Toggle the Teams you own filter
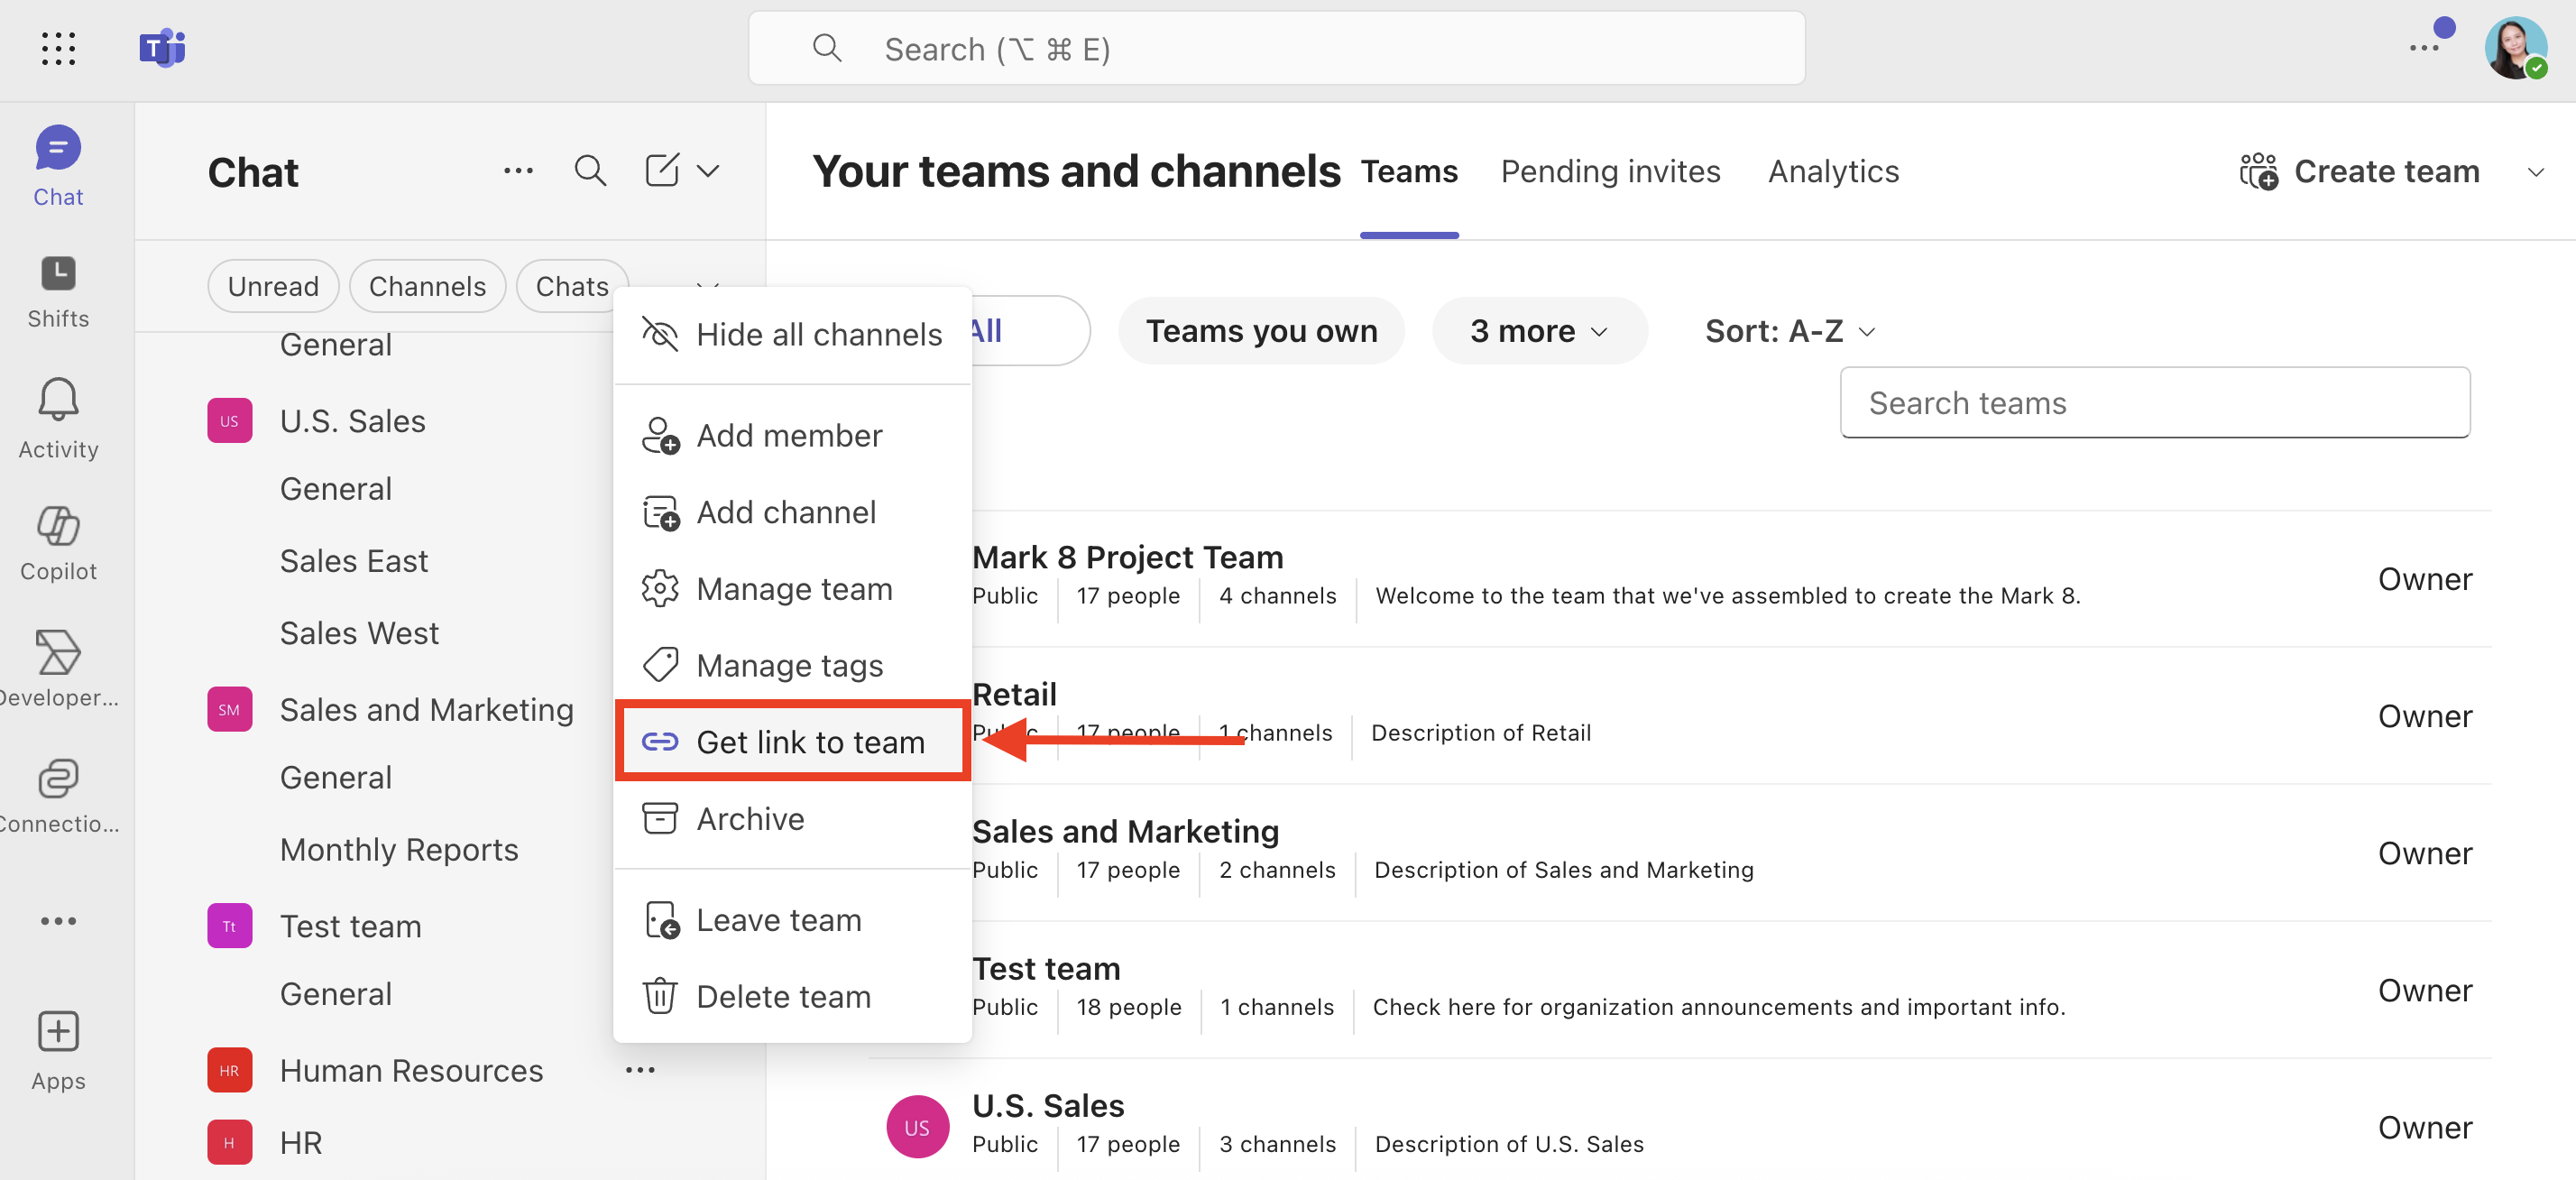This screenshot has width=2576, height=1180. (x=1260, y=331)
